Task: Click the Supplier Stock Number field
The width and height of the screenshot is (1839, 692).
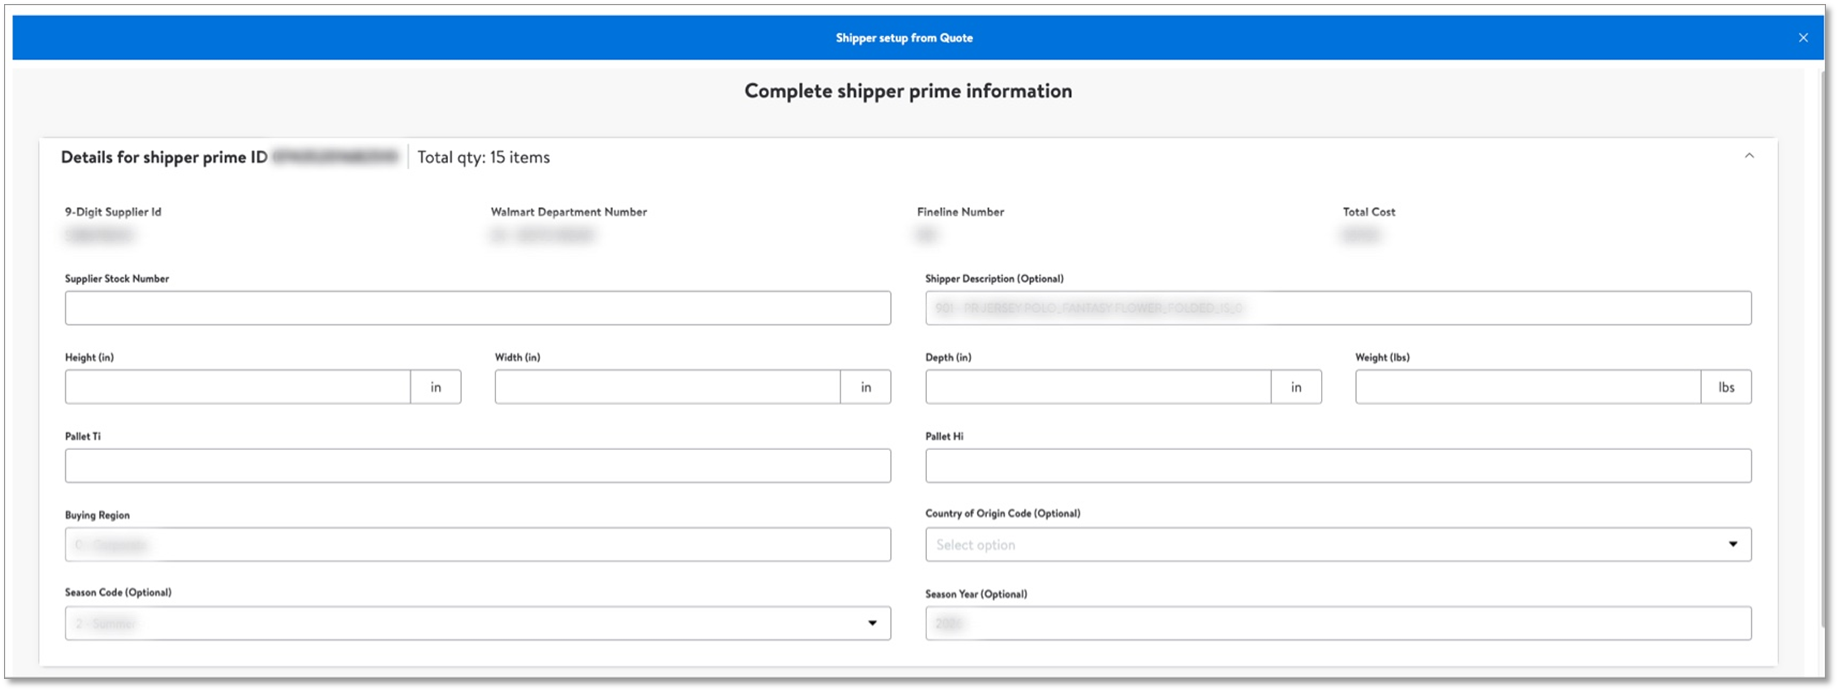Action: (x=477, y=308)
